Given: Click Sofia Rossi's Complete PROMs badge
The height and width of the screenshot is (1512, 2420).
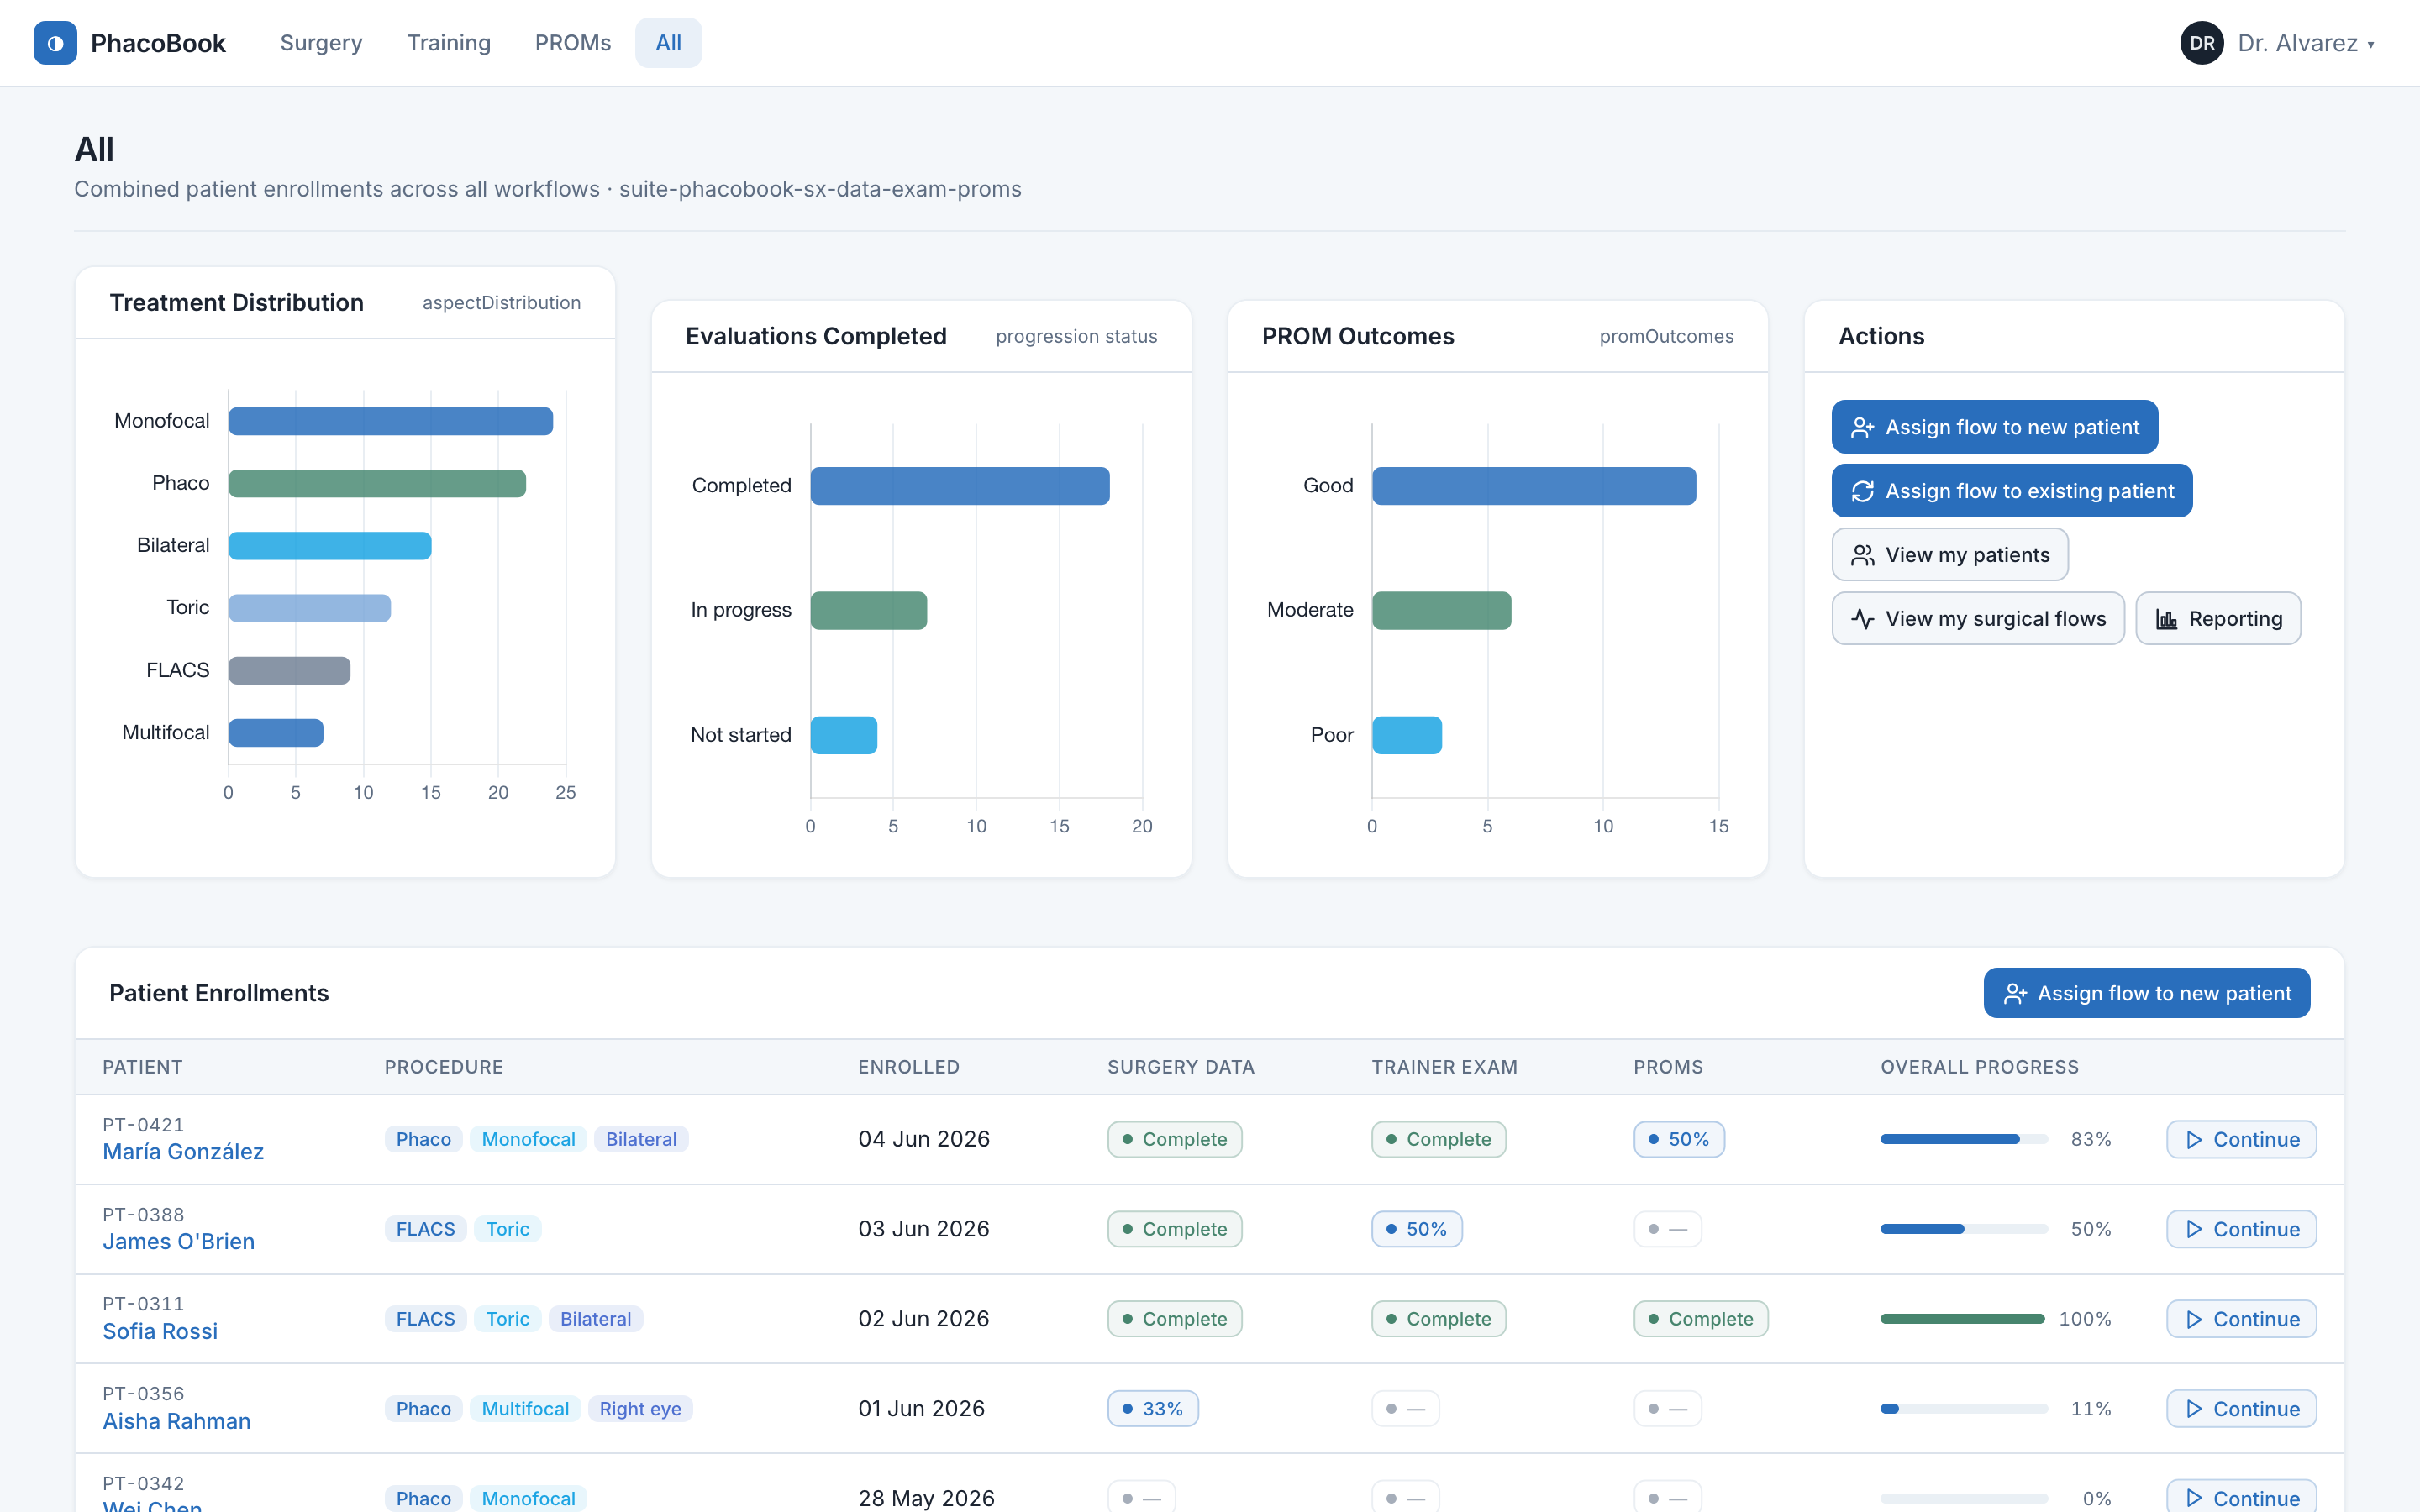Looking at the screenshot, I should tap(1701, 1319).
